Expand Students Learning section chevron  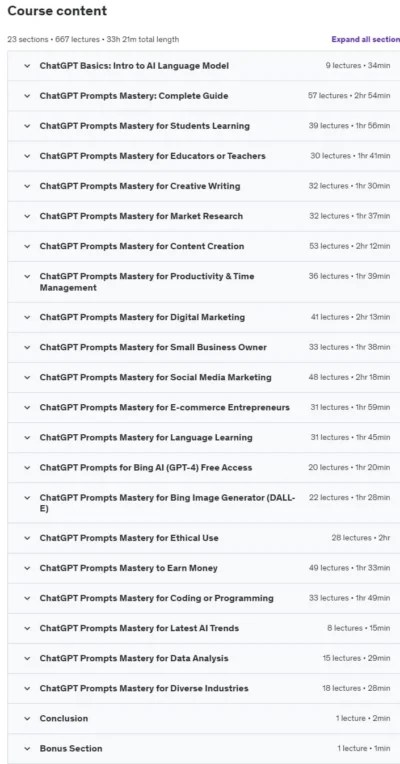(27, 126)
